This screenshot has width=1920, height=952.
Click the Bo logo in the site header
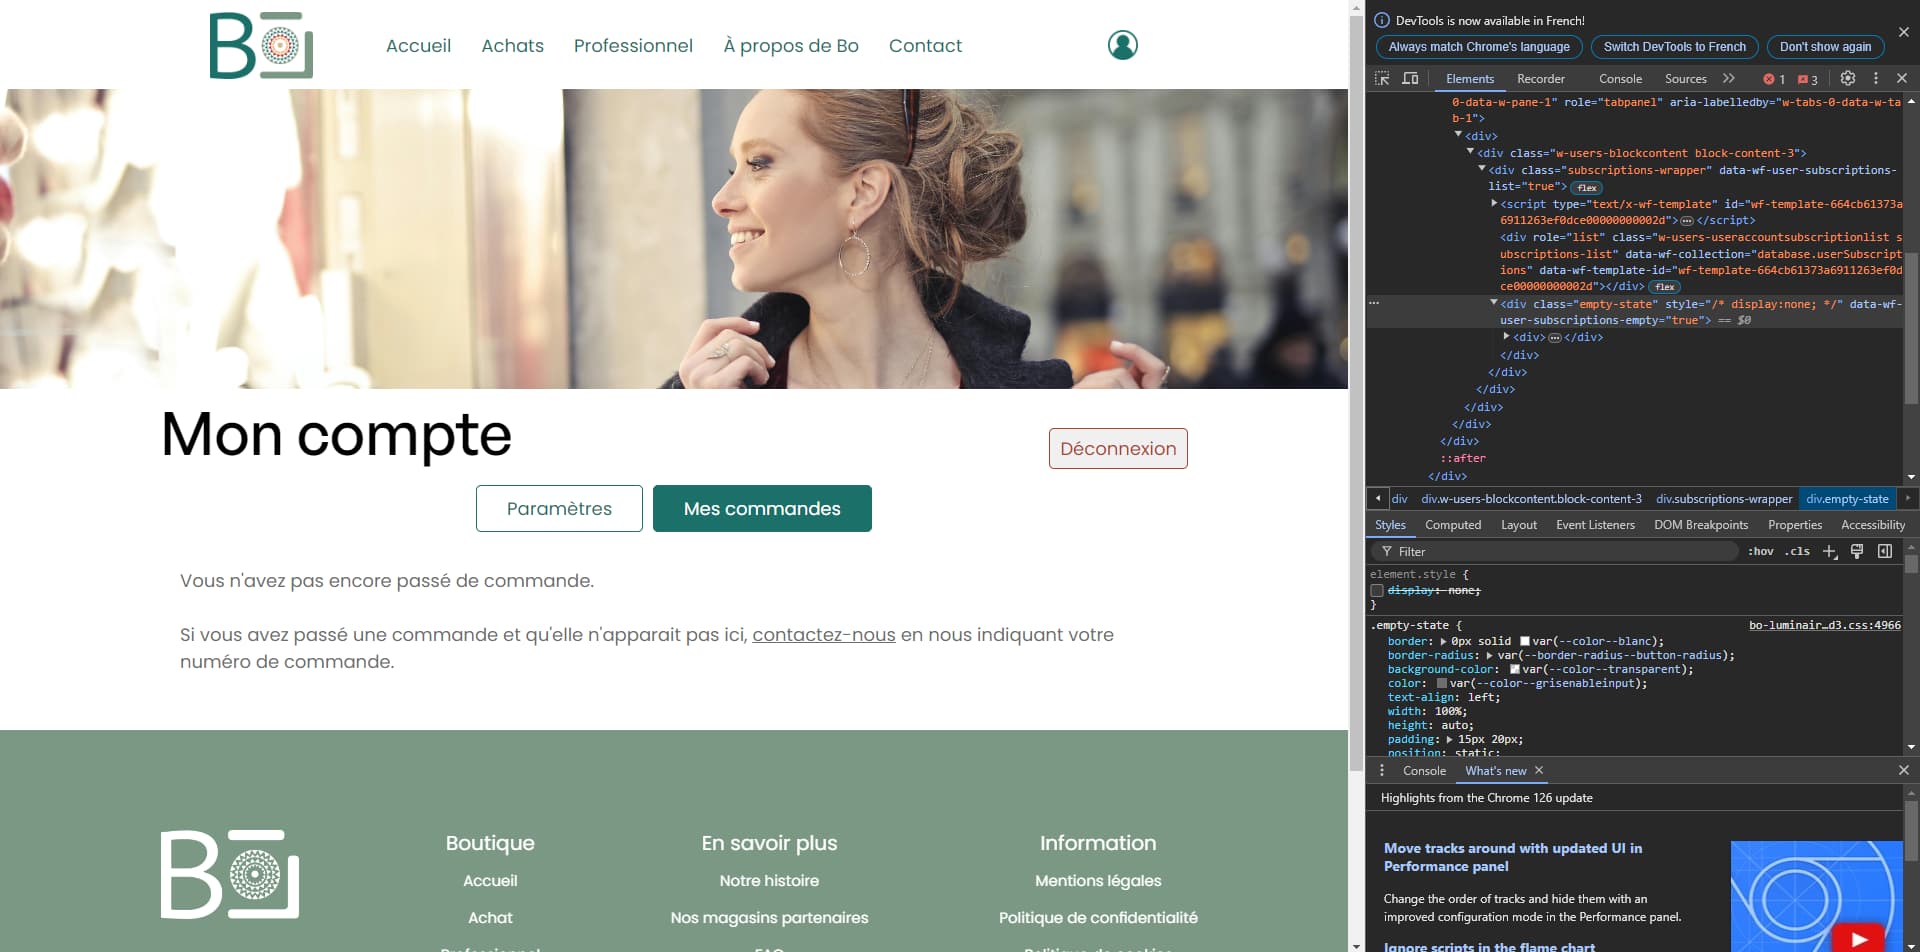[x=261, y=45]
